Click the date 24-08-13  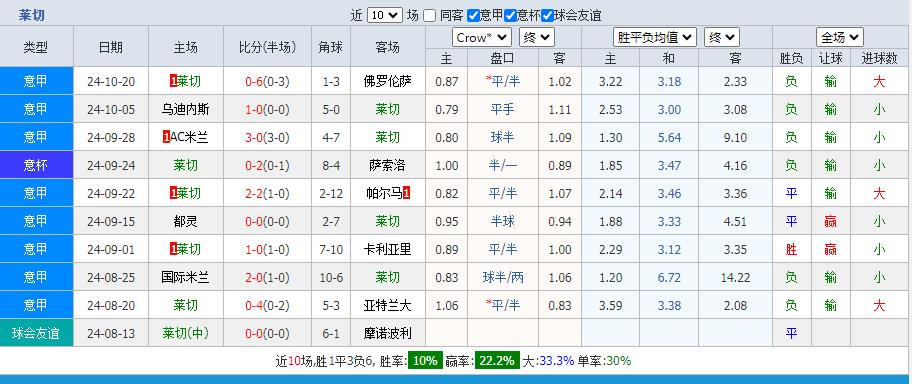(x=111, y=333)
